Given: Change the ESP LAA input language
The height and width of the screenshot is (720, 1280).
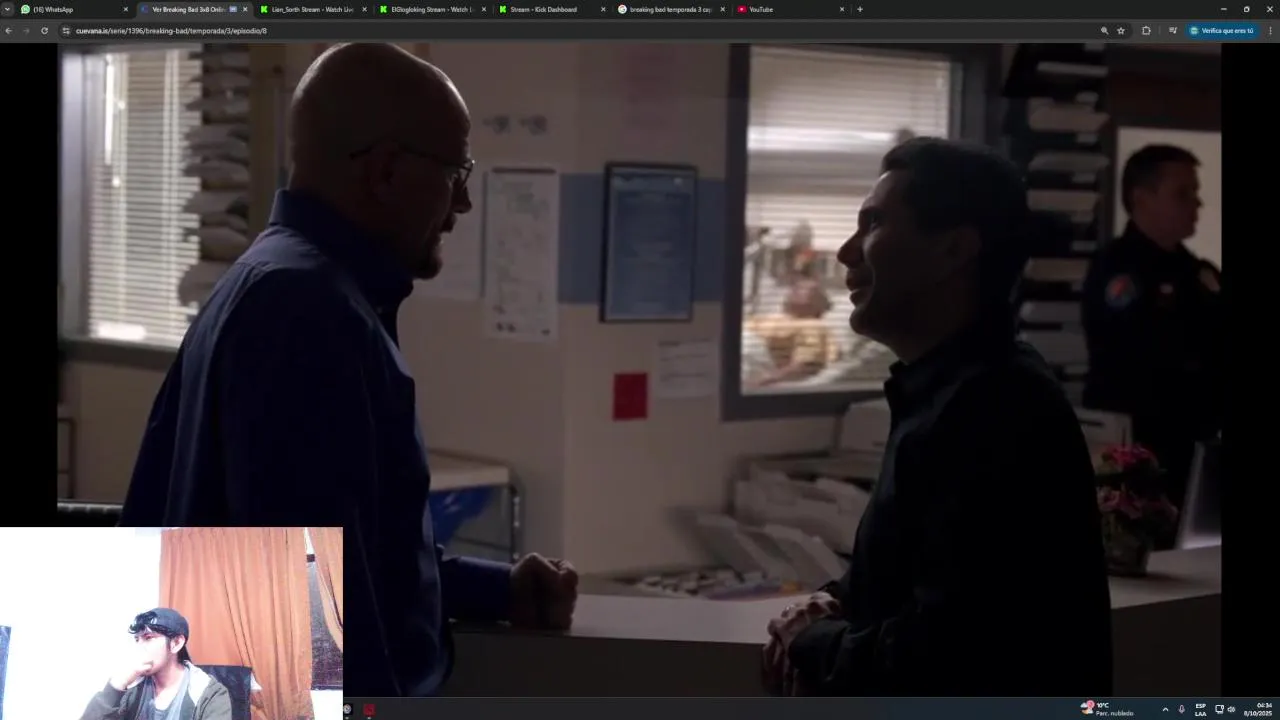Looking at the screenshot, I should [1200, 709].
